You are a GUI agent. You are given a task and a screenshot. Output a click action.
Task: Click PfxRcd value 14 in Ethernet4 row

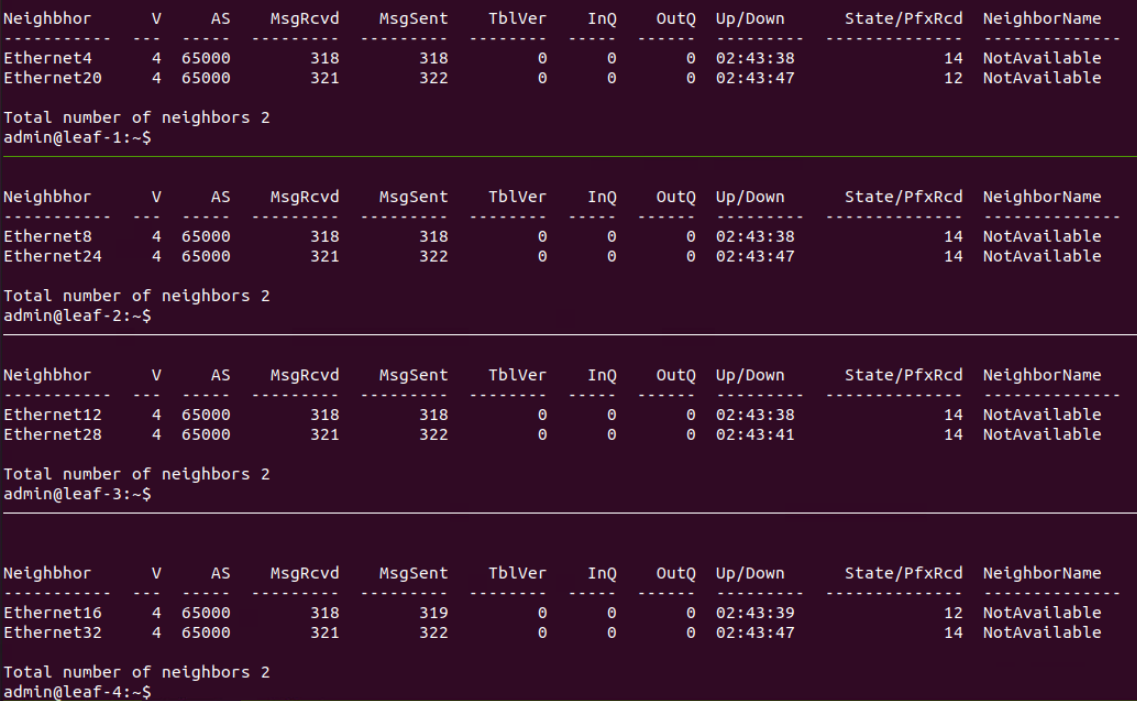[953, 58]
